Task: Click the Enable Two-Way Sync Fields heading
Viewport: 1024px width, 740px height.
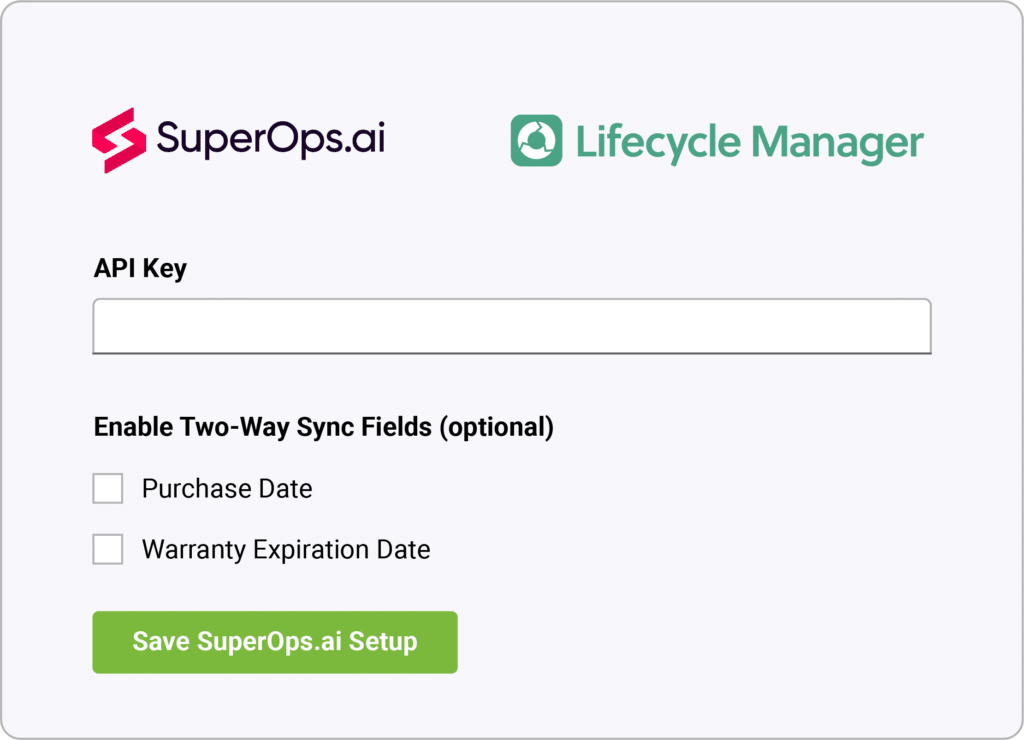Action: coord(323,426)
